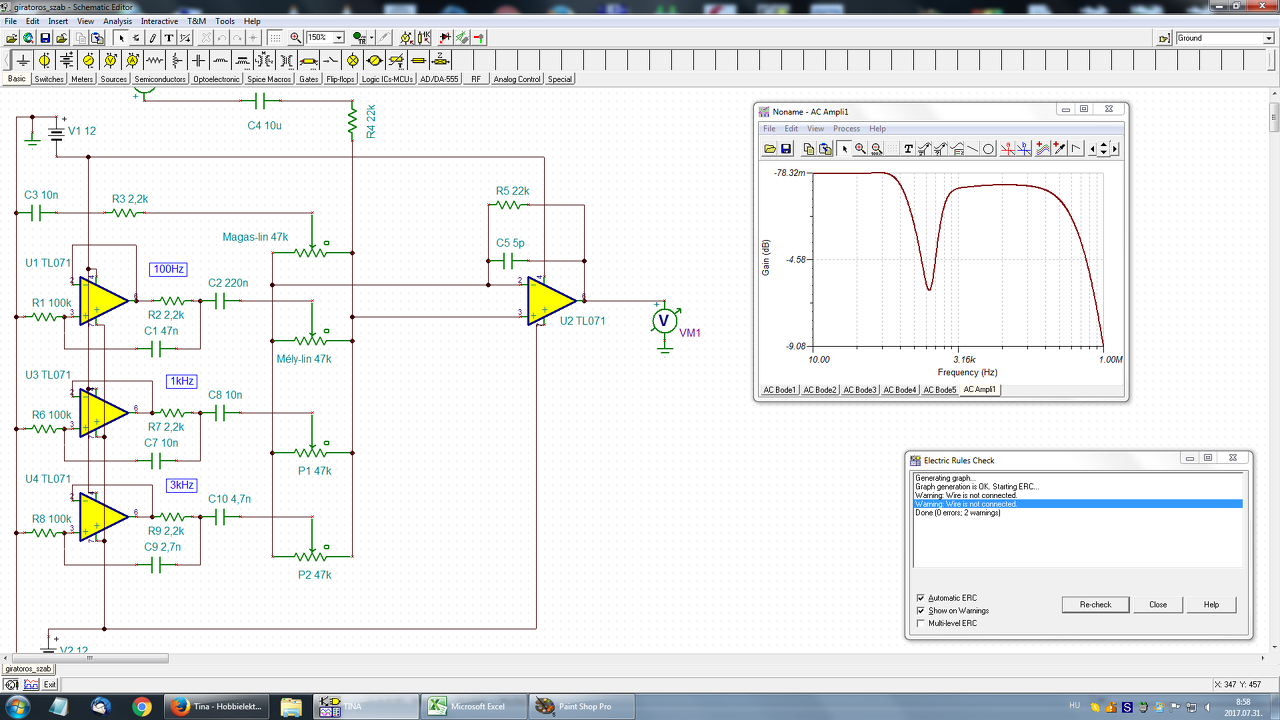Pick the resistor component from toolbar
Viewport: 1280px width, 720px height.
(155, 61)
